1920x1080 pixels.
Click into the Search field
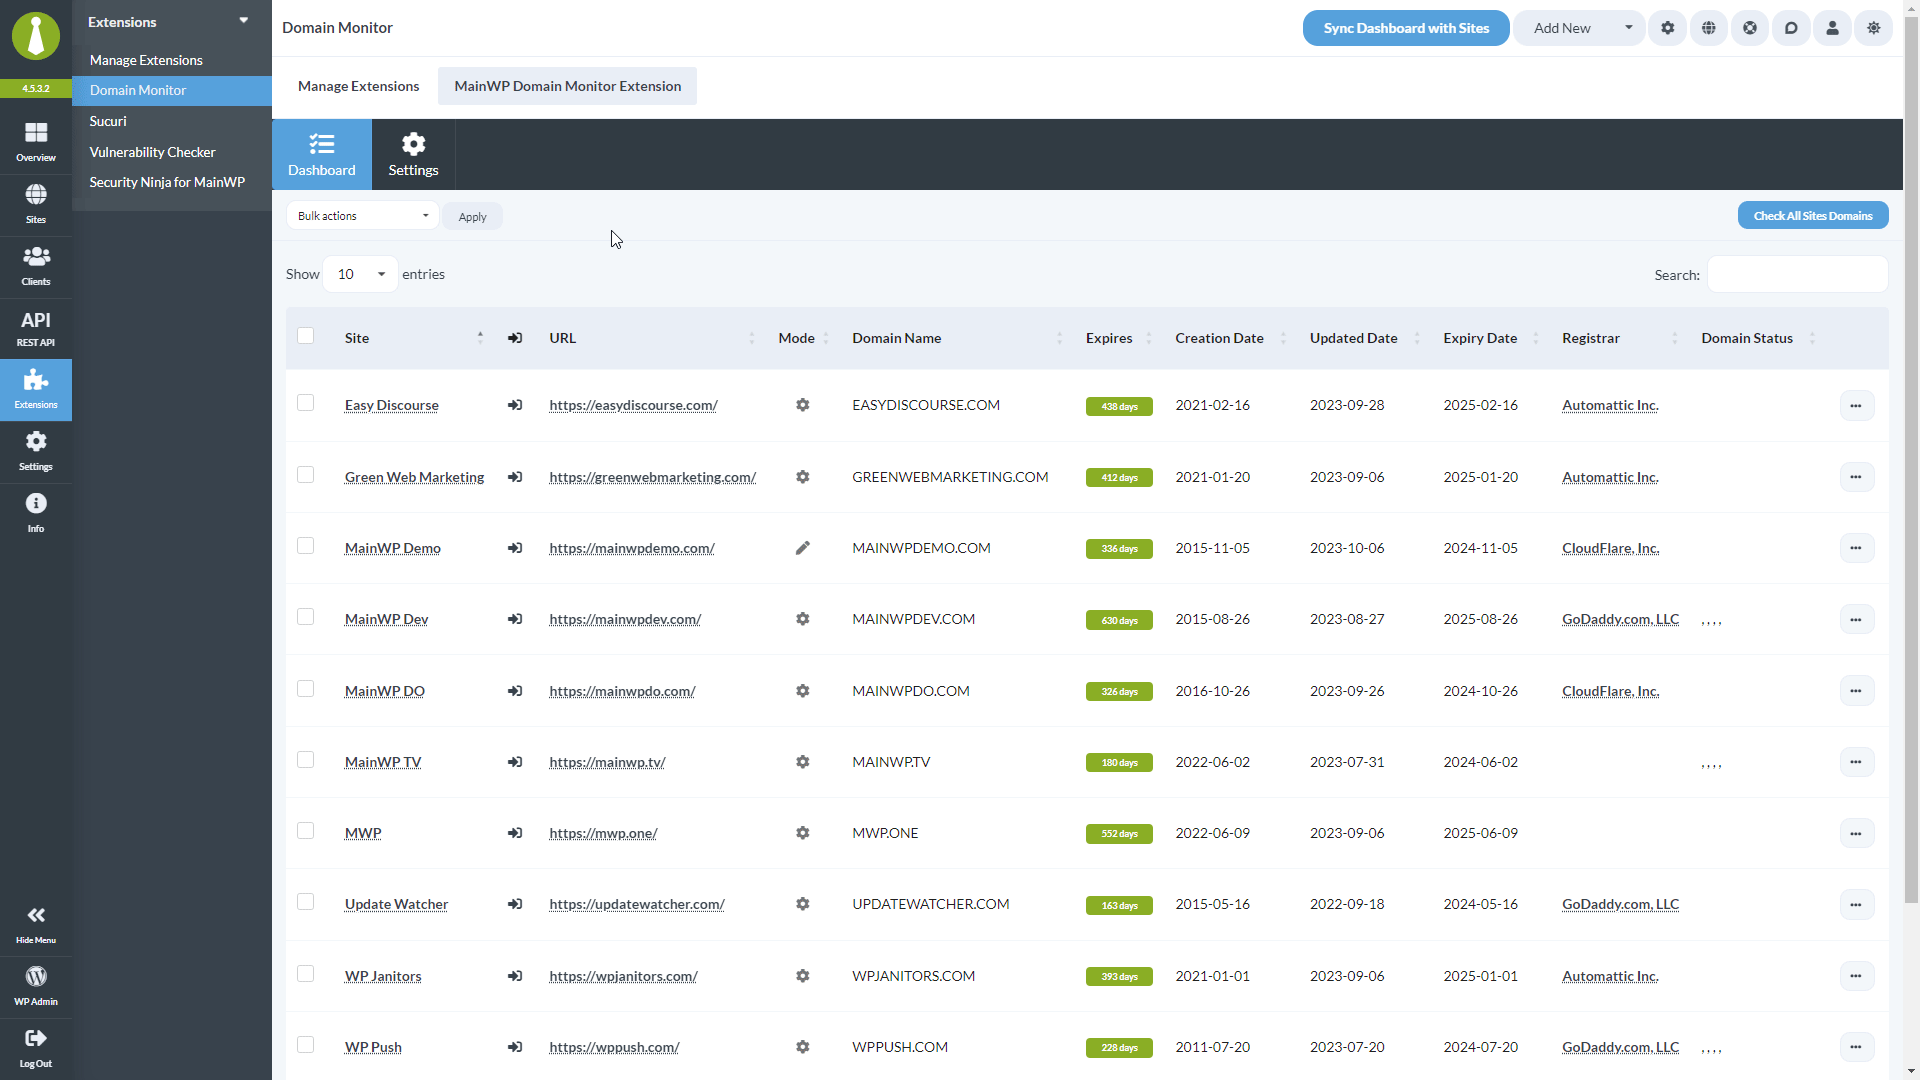pyautogui.click(x=1797, y=274)
